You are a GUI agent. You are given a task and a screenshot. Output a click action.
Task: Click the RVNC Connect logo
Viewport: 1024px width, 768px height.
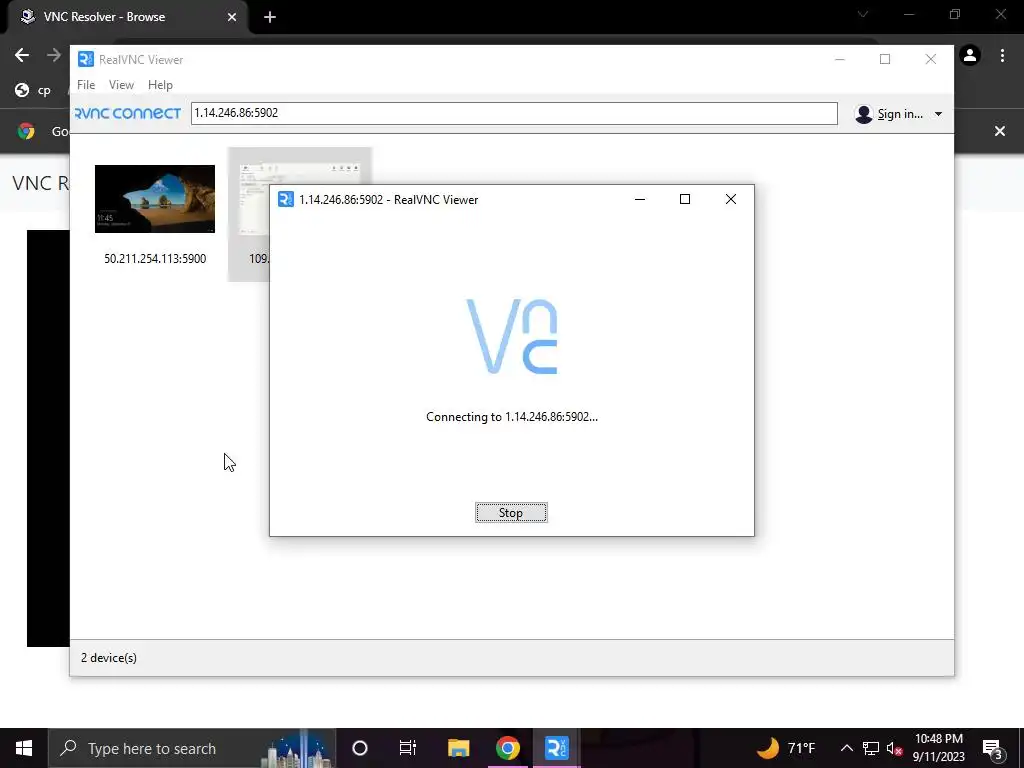click(x=128, y=114)
